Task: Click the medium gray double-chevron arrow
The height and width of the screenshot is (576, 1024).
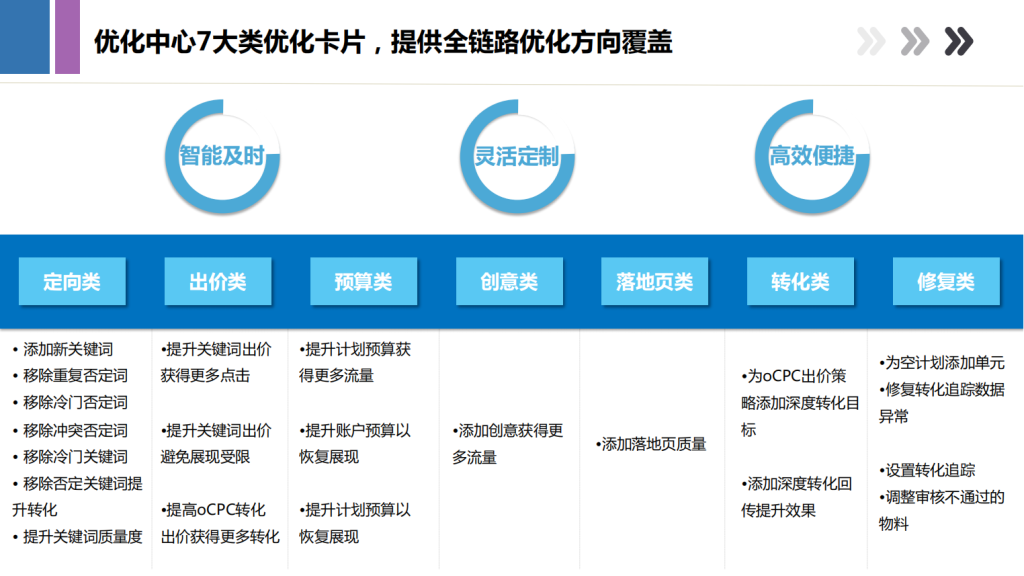Action: 914,42
